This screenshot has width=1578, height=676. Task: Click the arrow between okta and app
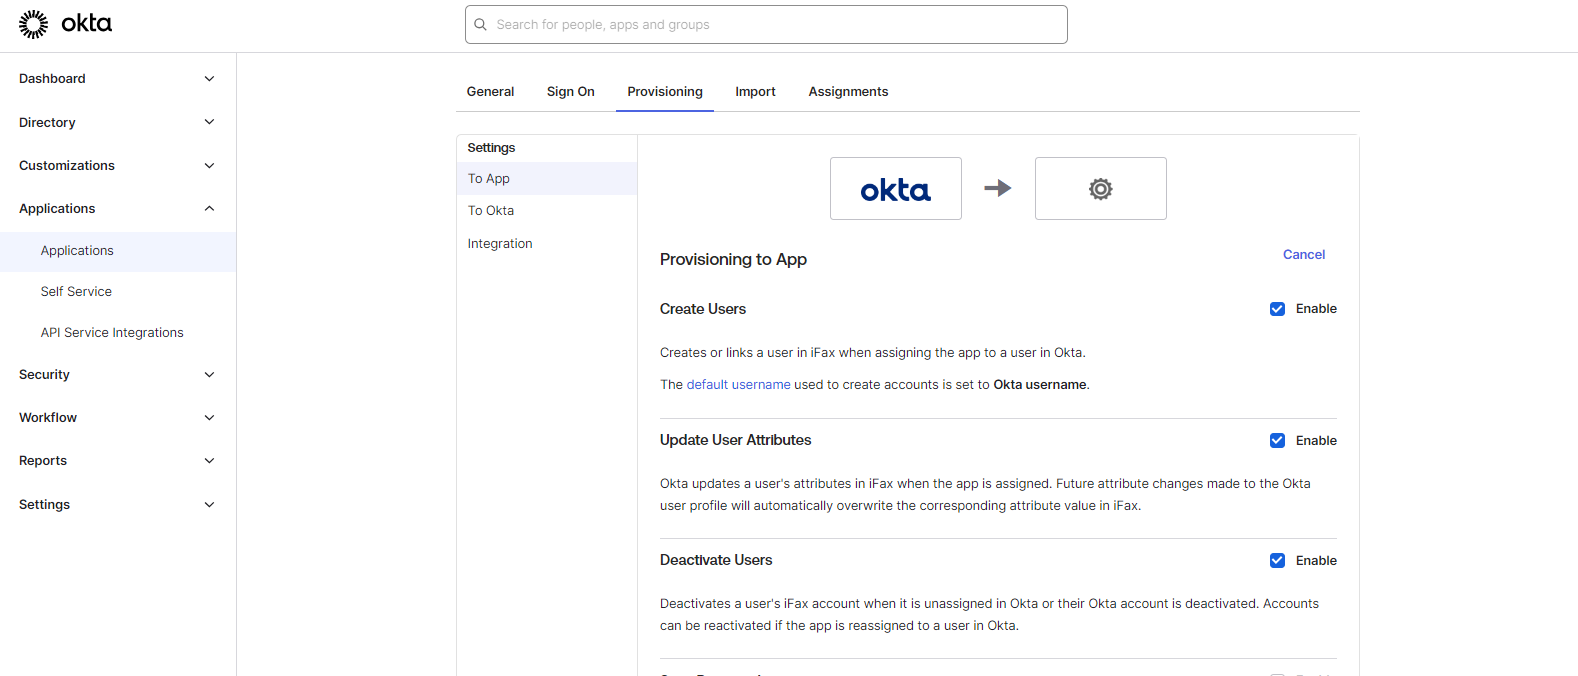(x=998, y=188)
